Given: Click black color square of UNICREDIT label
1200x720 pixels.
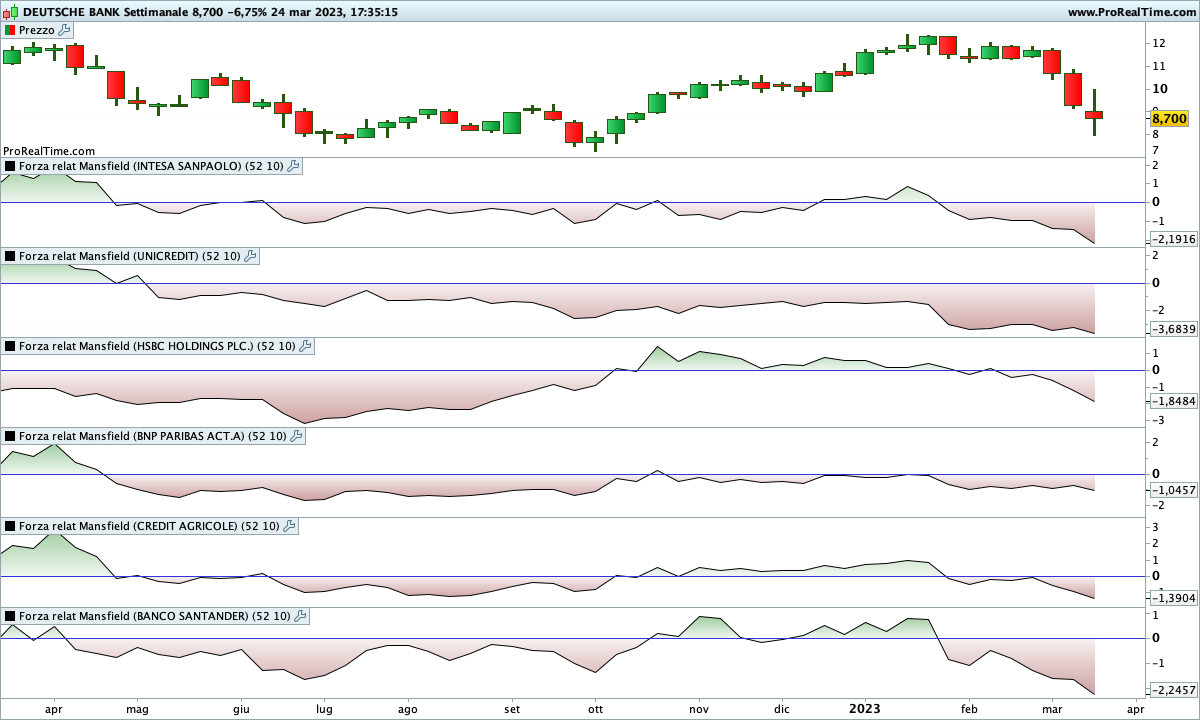Looking at the screenshot, I should click(x=11, y=256).
